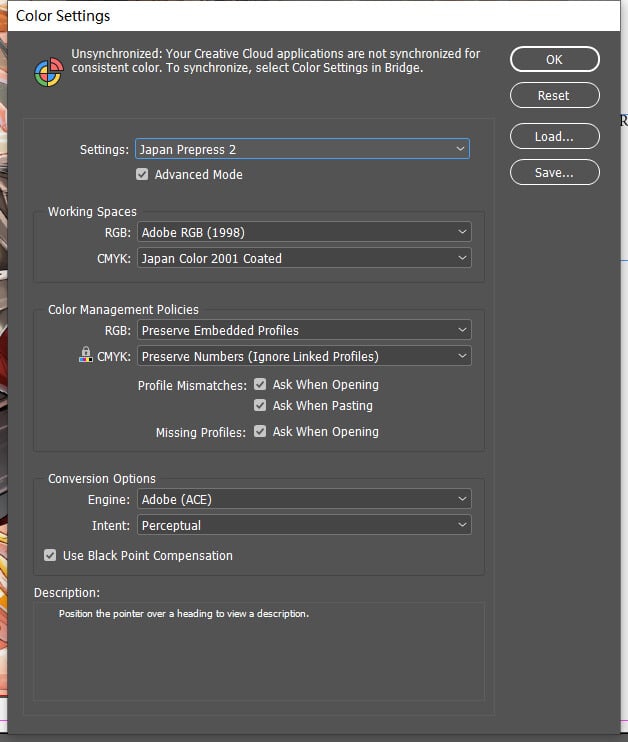This screenshot has width=628, height=742.
Task: Click the Color Management Policies heading
Action: 124,309
